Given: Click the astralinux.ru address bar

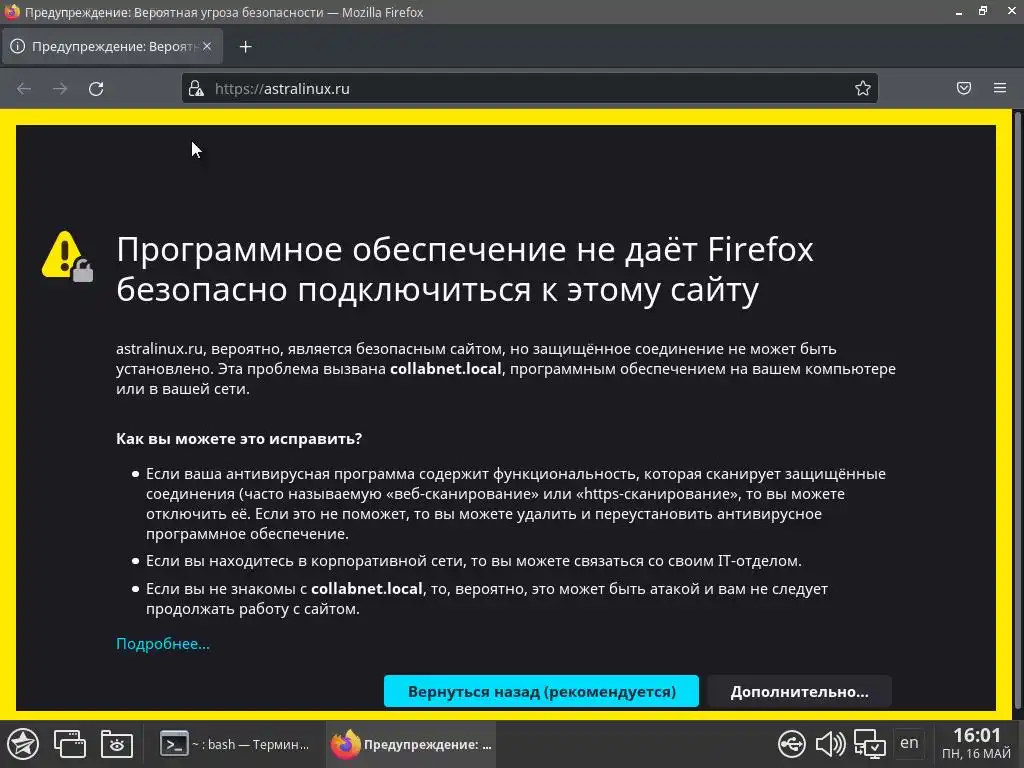Looking at the screenshot, I should point(529,89).
